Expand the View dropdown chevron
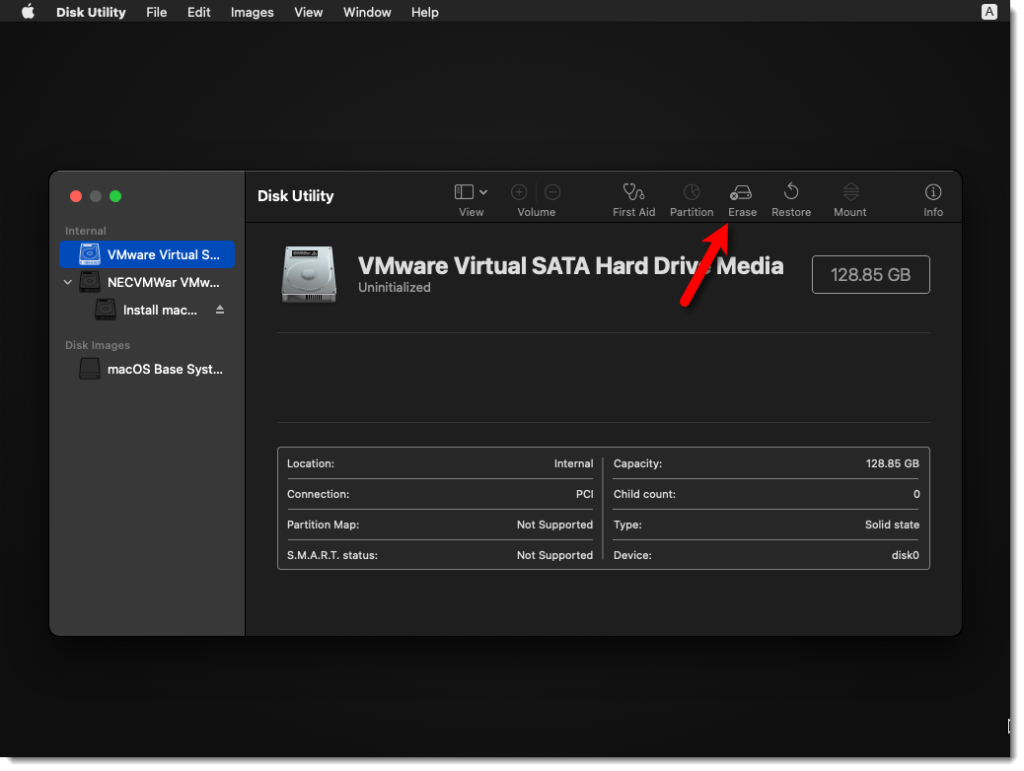 pos(483,193)
